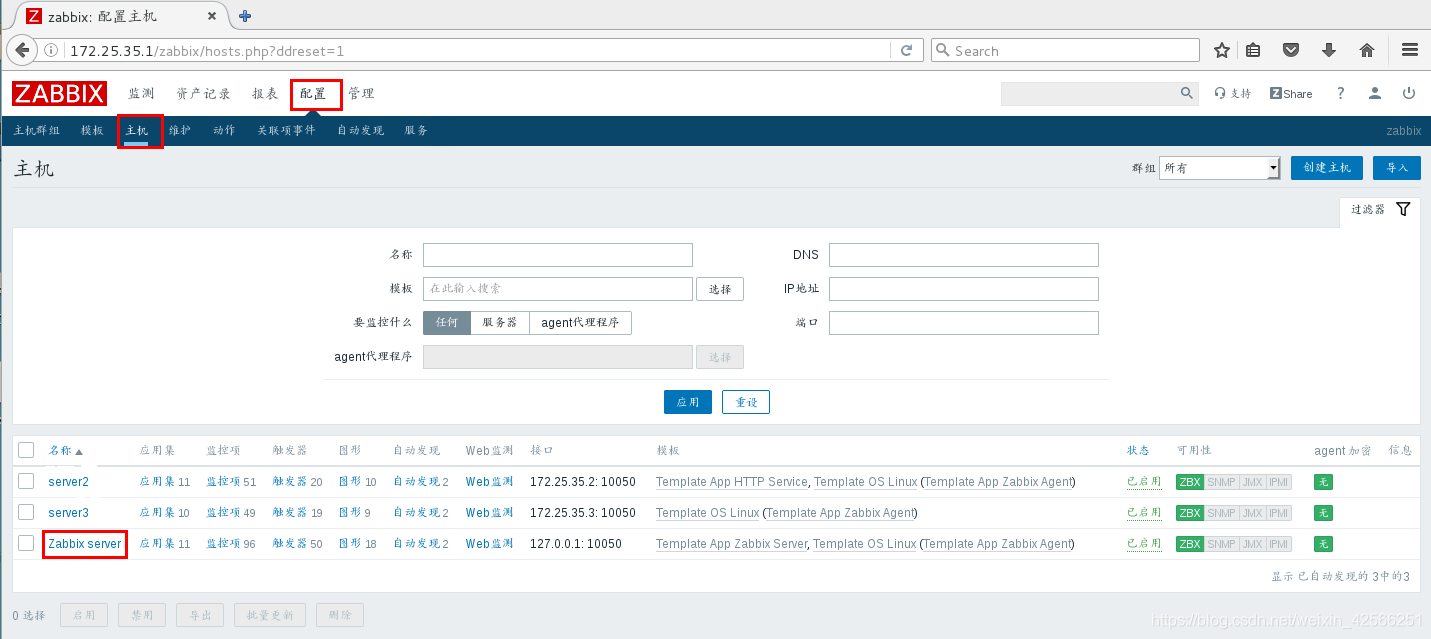Select the agent代理程序 monitoring option

(580, 322)
